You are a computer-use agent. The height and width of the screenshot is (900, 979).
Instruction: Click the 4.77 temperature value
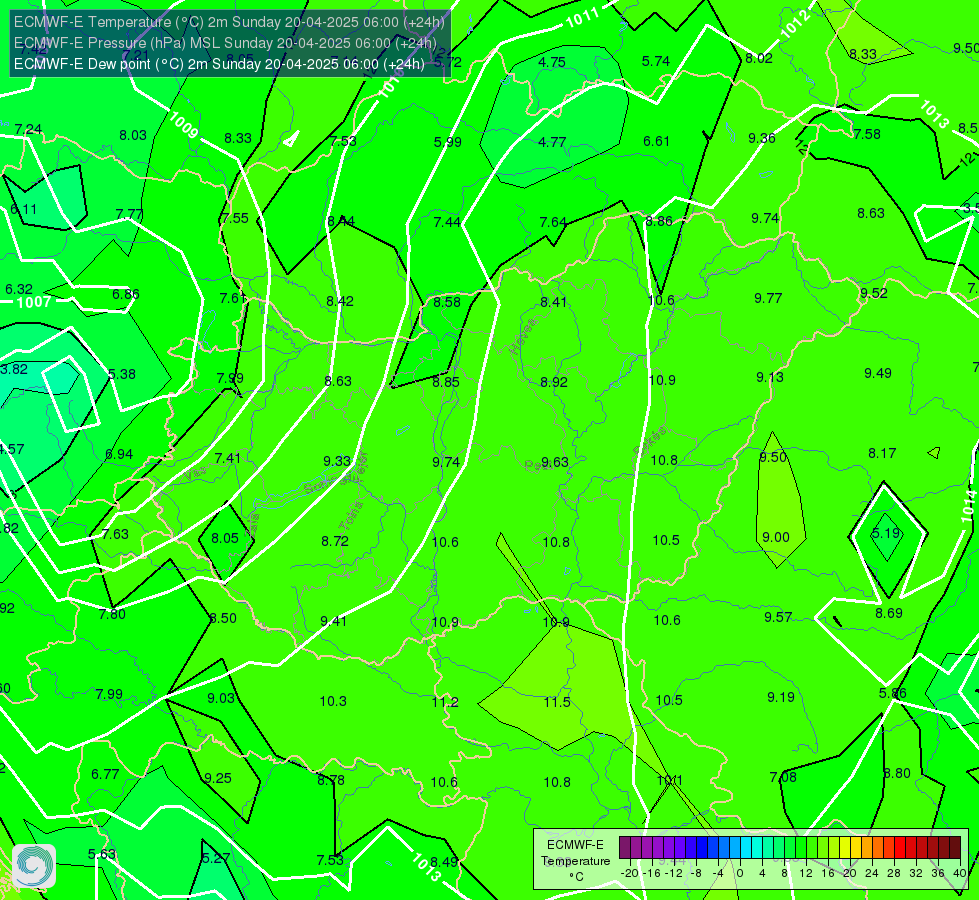click(x=552, y=142)
